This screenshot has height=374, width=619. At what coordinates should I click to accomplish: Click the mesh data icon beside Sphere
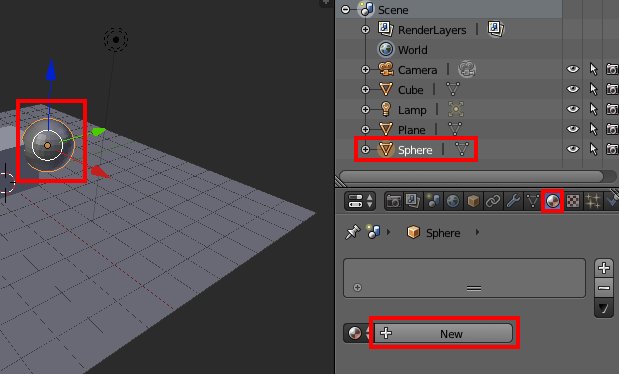[462, 149]
